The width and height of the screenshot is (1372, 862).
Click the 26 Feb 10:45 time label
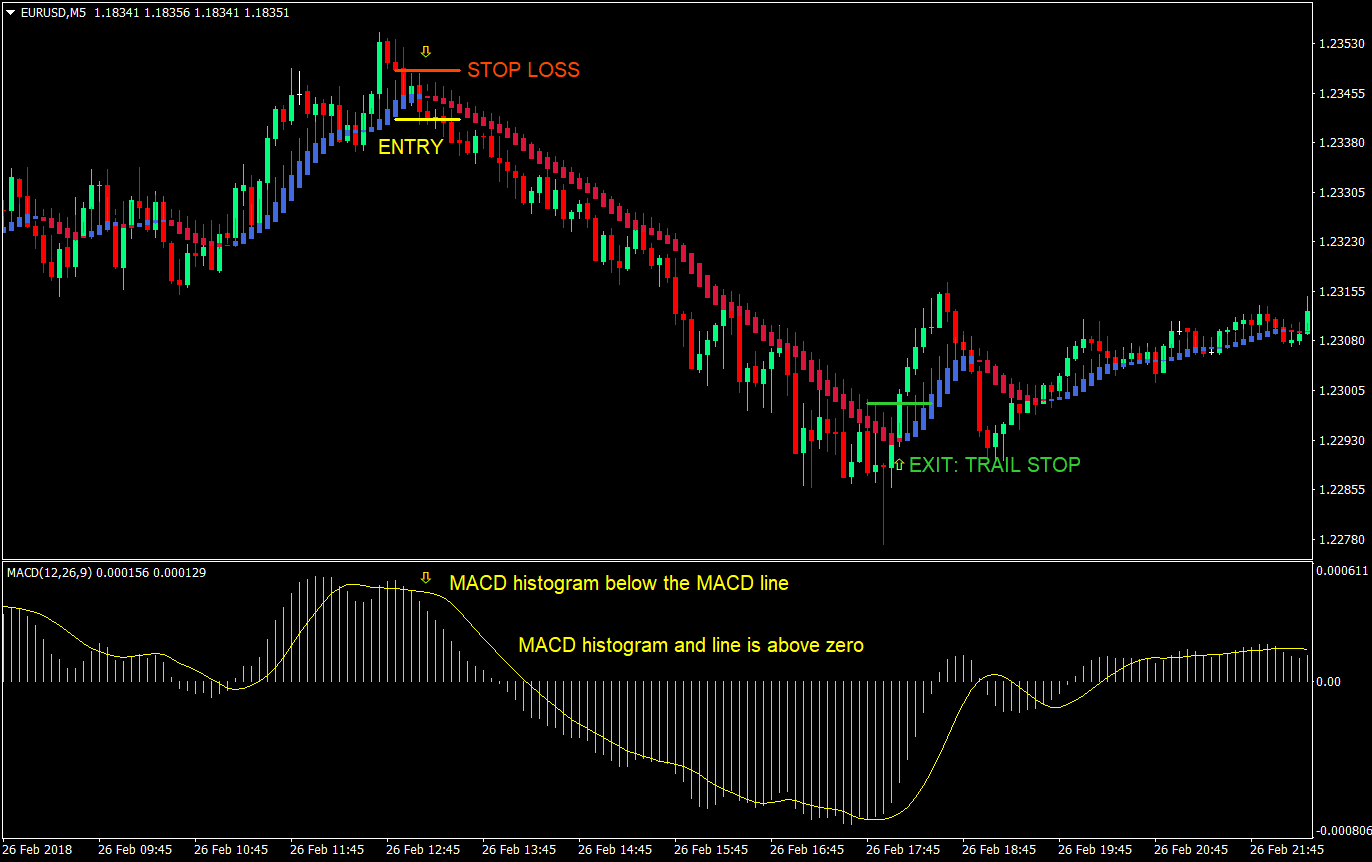coord(231,850)
